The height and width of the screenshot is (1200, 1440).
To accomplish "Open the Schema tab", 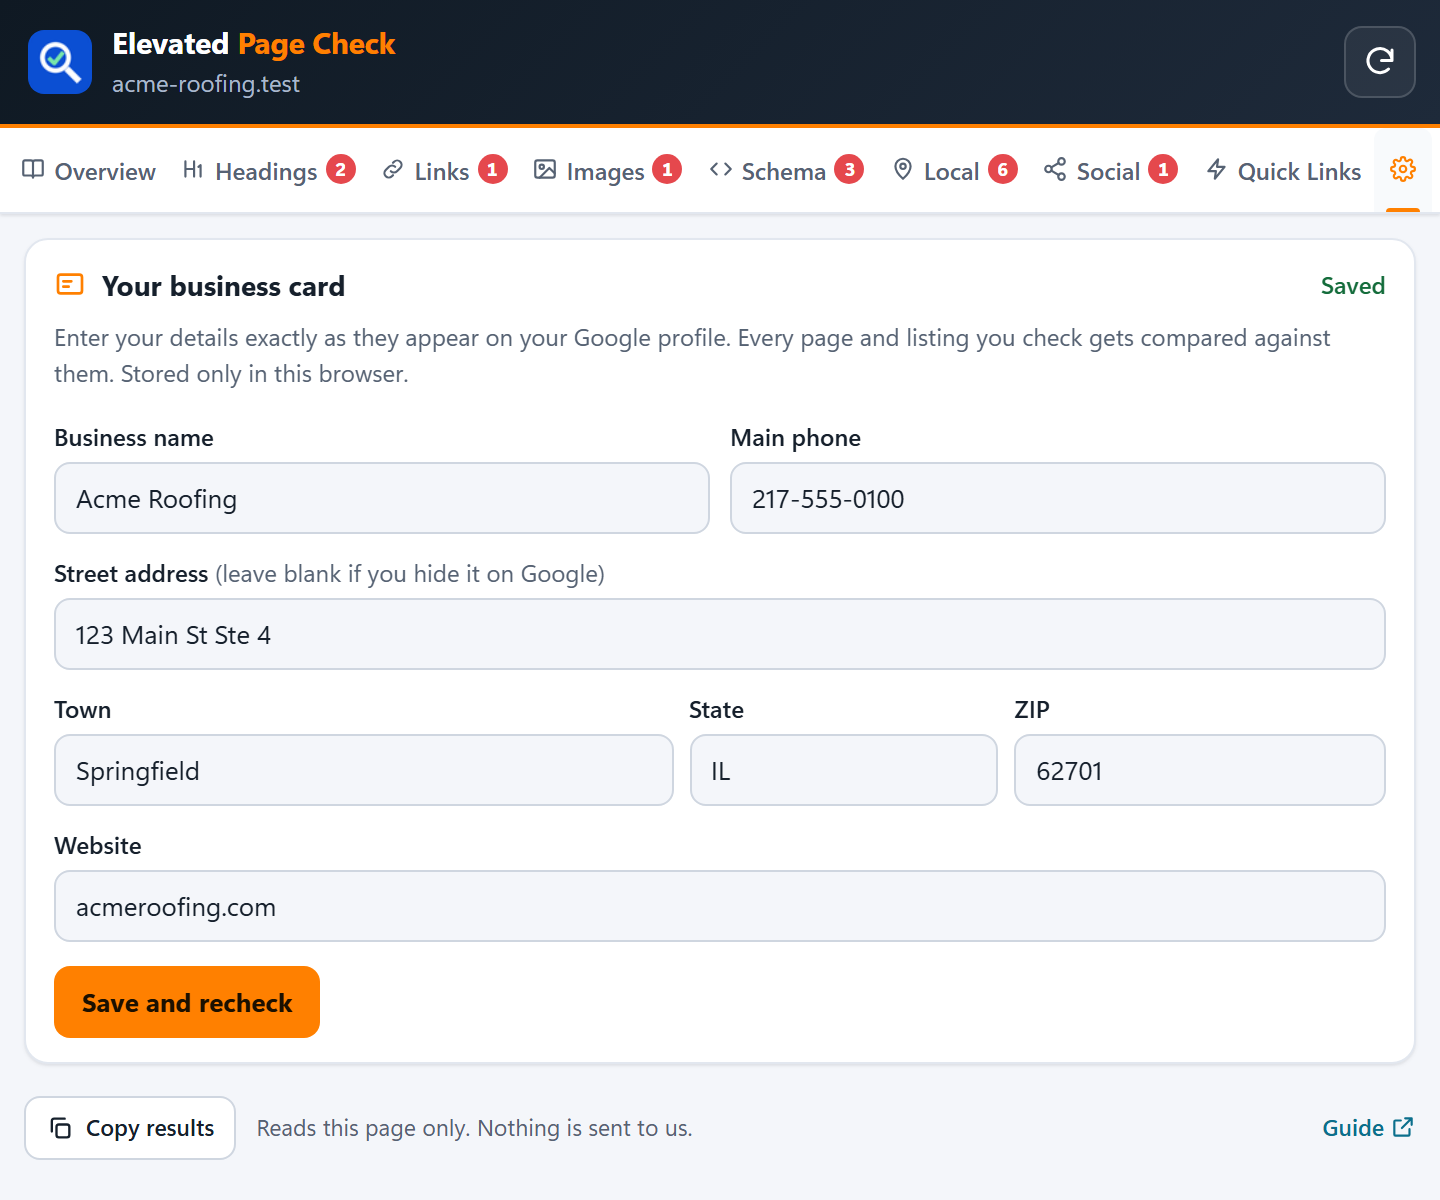I will (786, 171).
